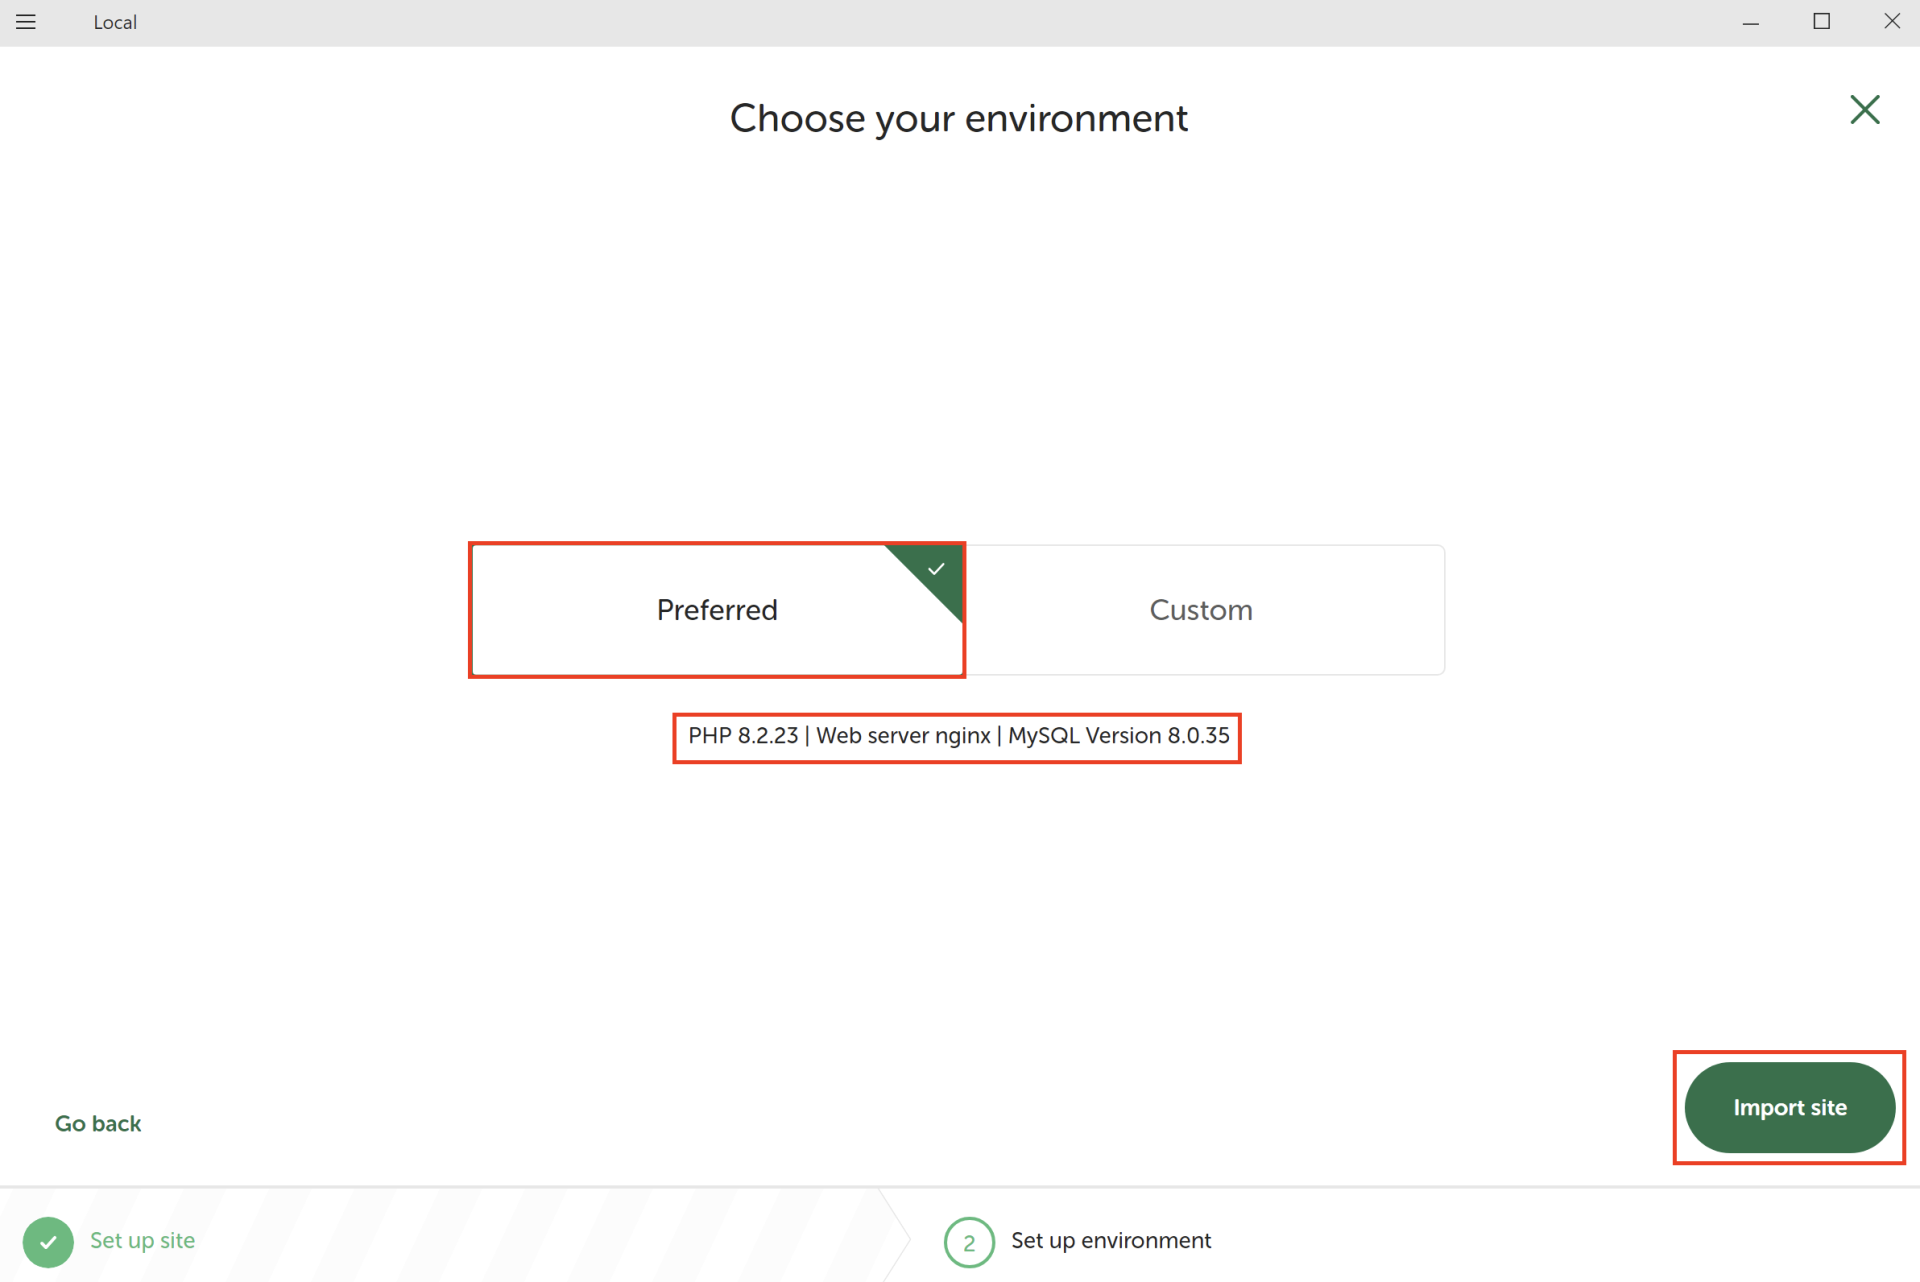The image size is (1920, 1282).
Task: Click the Choose your environment heading
Action: point(958,118)
